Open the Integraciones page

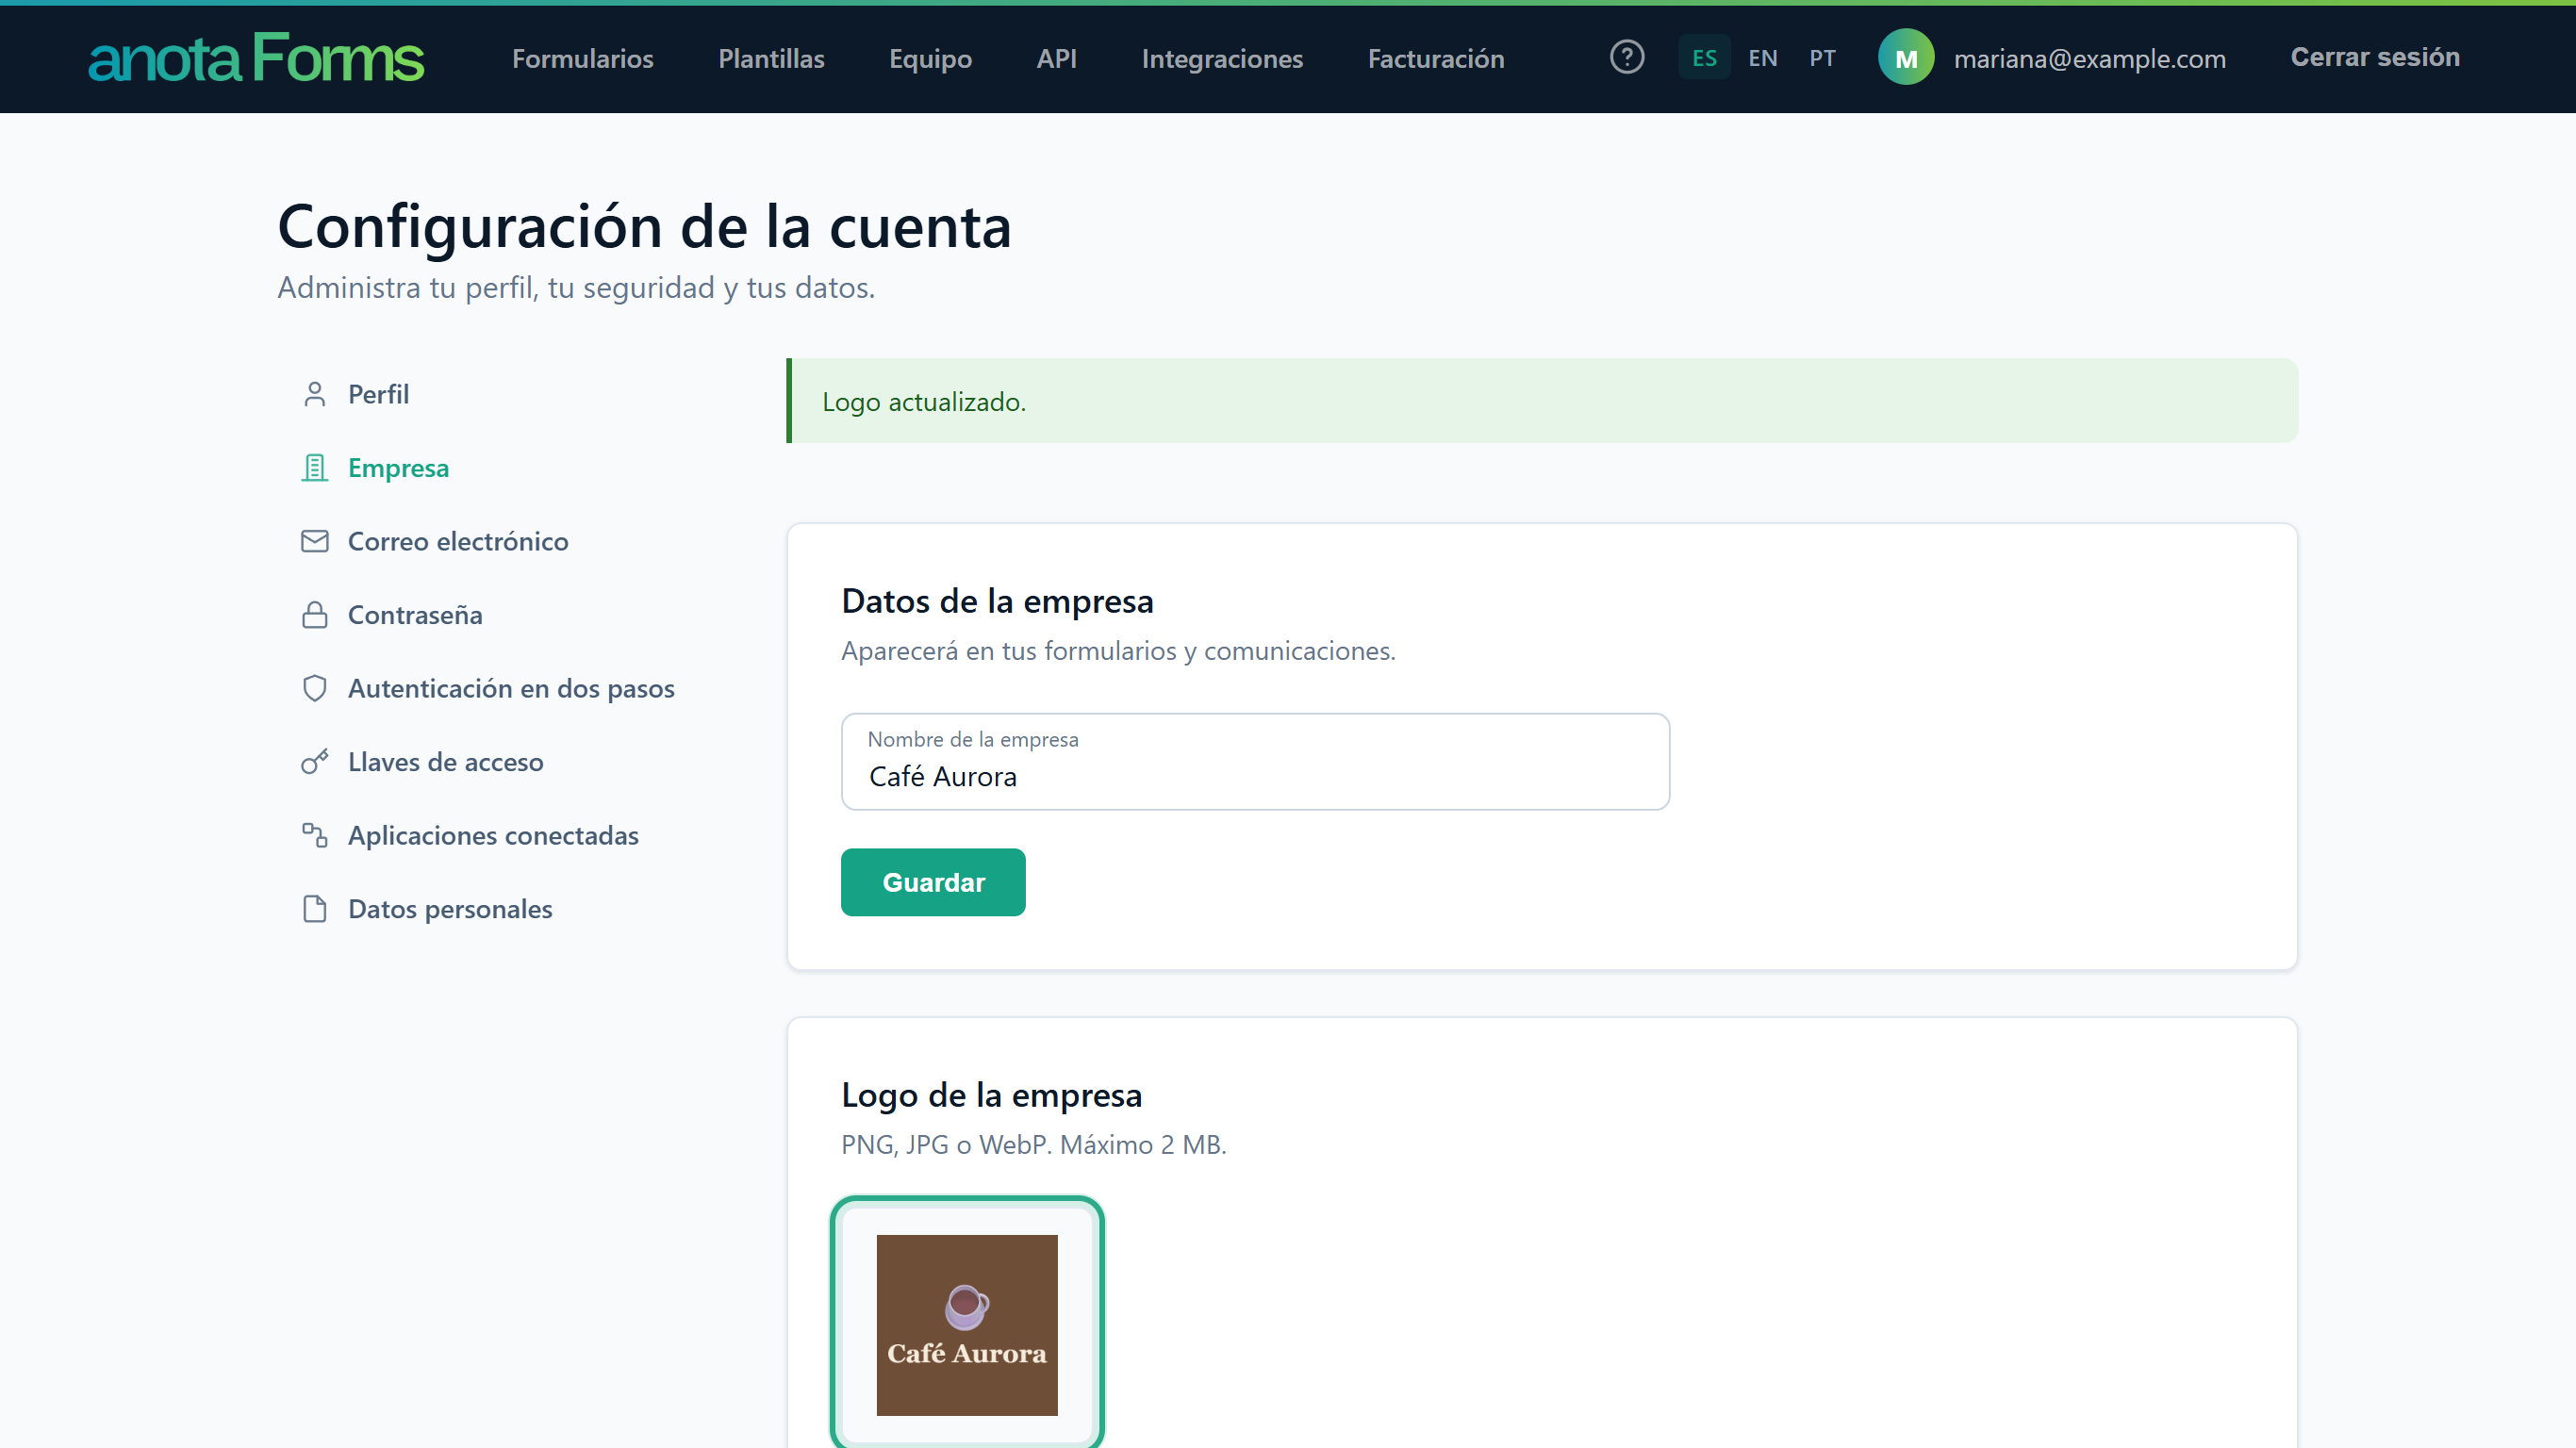click(1222, 59)
